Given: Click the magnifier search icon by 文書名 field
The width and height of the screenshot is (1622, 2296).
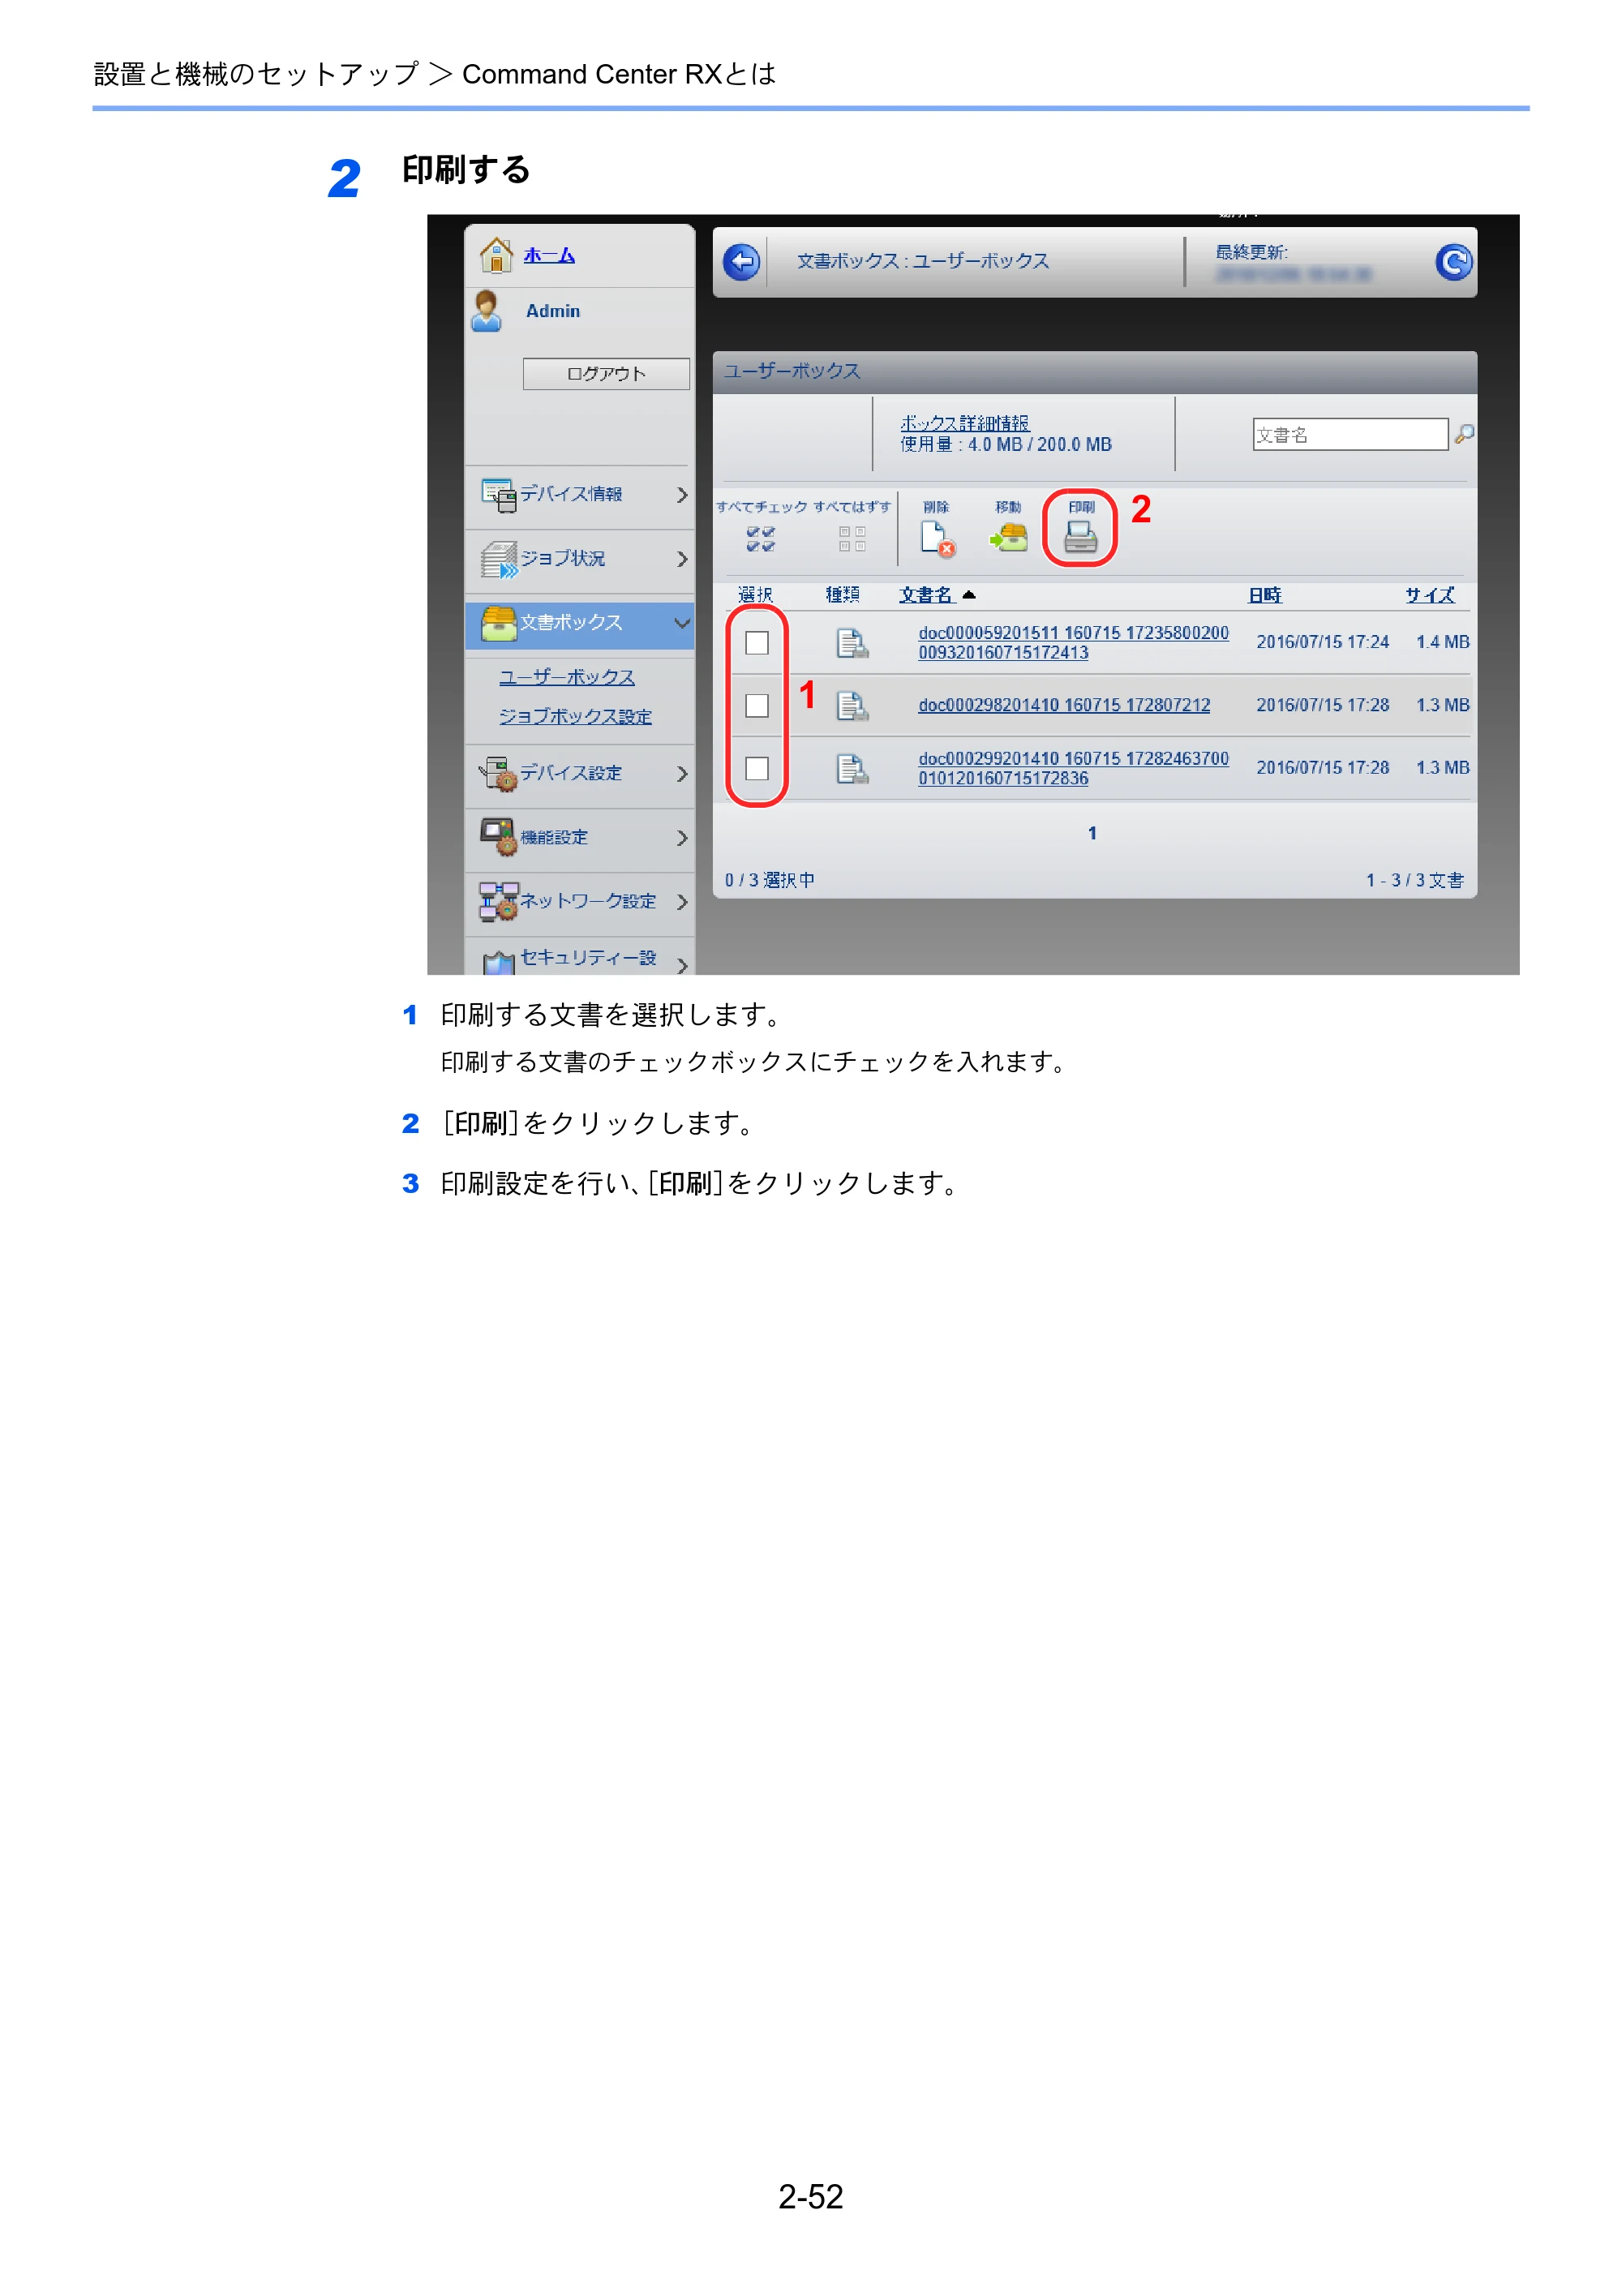Looking at the screenshot, I should tap(1464, 434).
